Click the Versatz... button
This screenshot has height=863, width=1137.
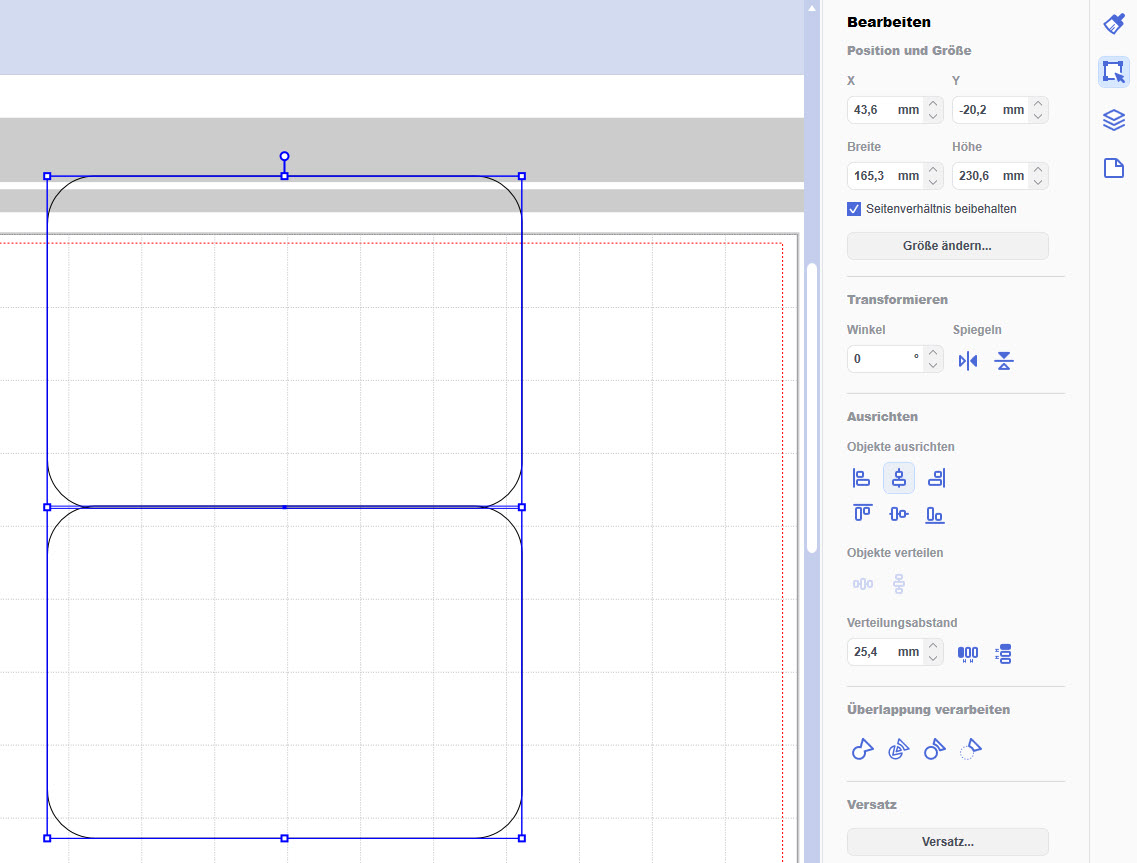click(947, 842)
